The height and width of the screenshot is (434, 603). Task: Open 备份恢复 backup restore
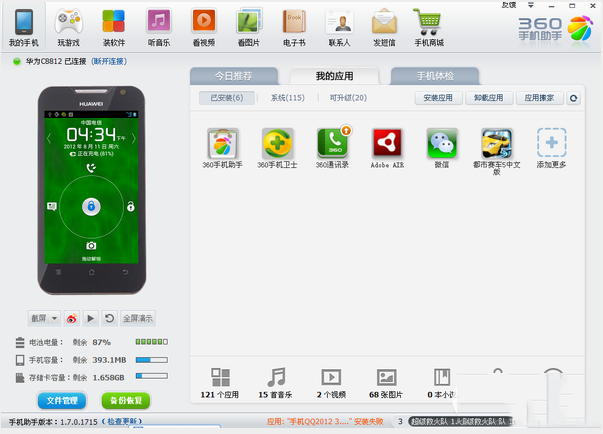click(x=126, y=401)
